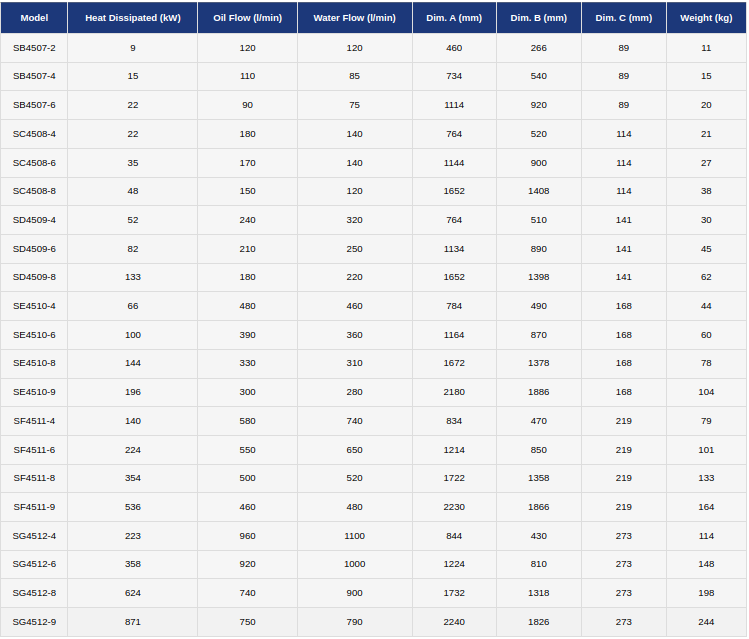The height and width of the screenshot is (639, 749).
Task: Click heat dissipated value 871
Action: point(132,622)
